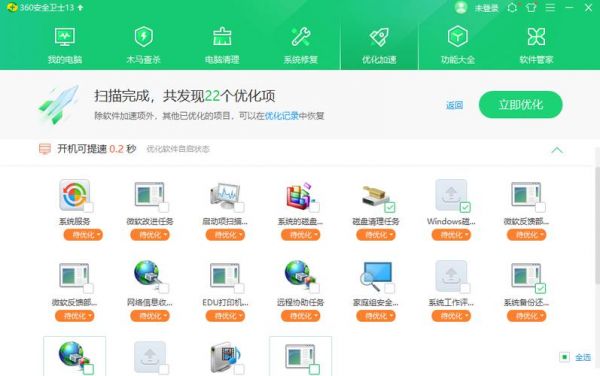Click the 立即优化 button
This screenshot has width=600, height=376.
[x=520, y=105]
